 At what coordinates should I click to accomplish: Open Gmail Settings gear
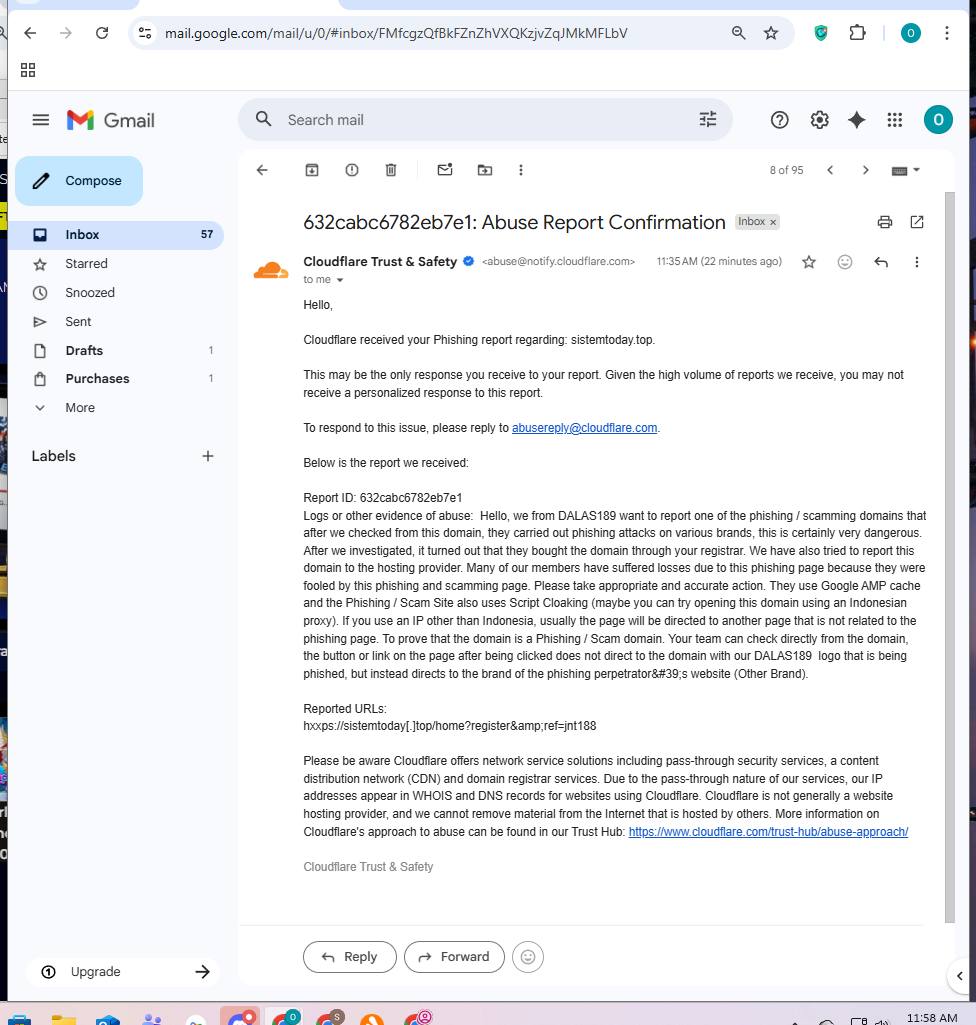pyautogui.click(x=819, y=120)
